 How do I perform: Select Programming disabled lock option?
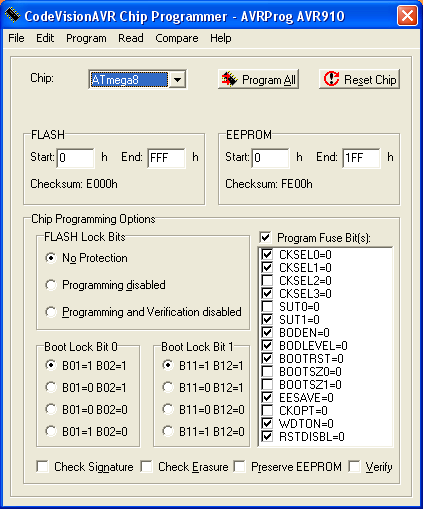(51, 285)
